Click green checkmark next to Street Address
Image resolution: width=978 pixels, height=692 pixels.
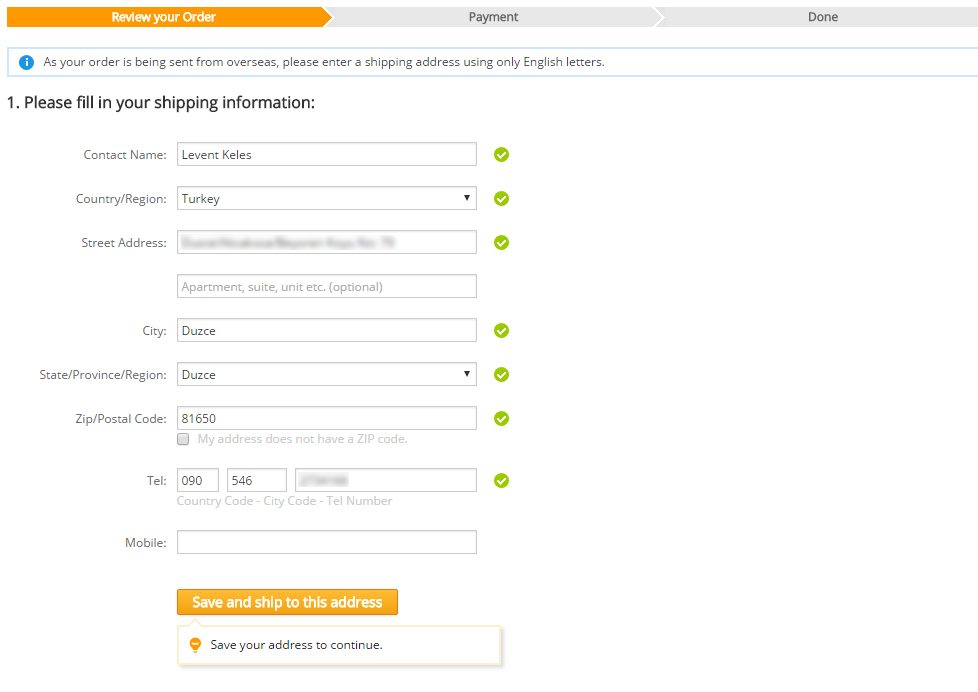[502, 243]
